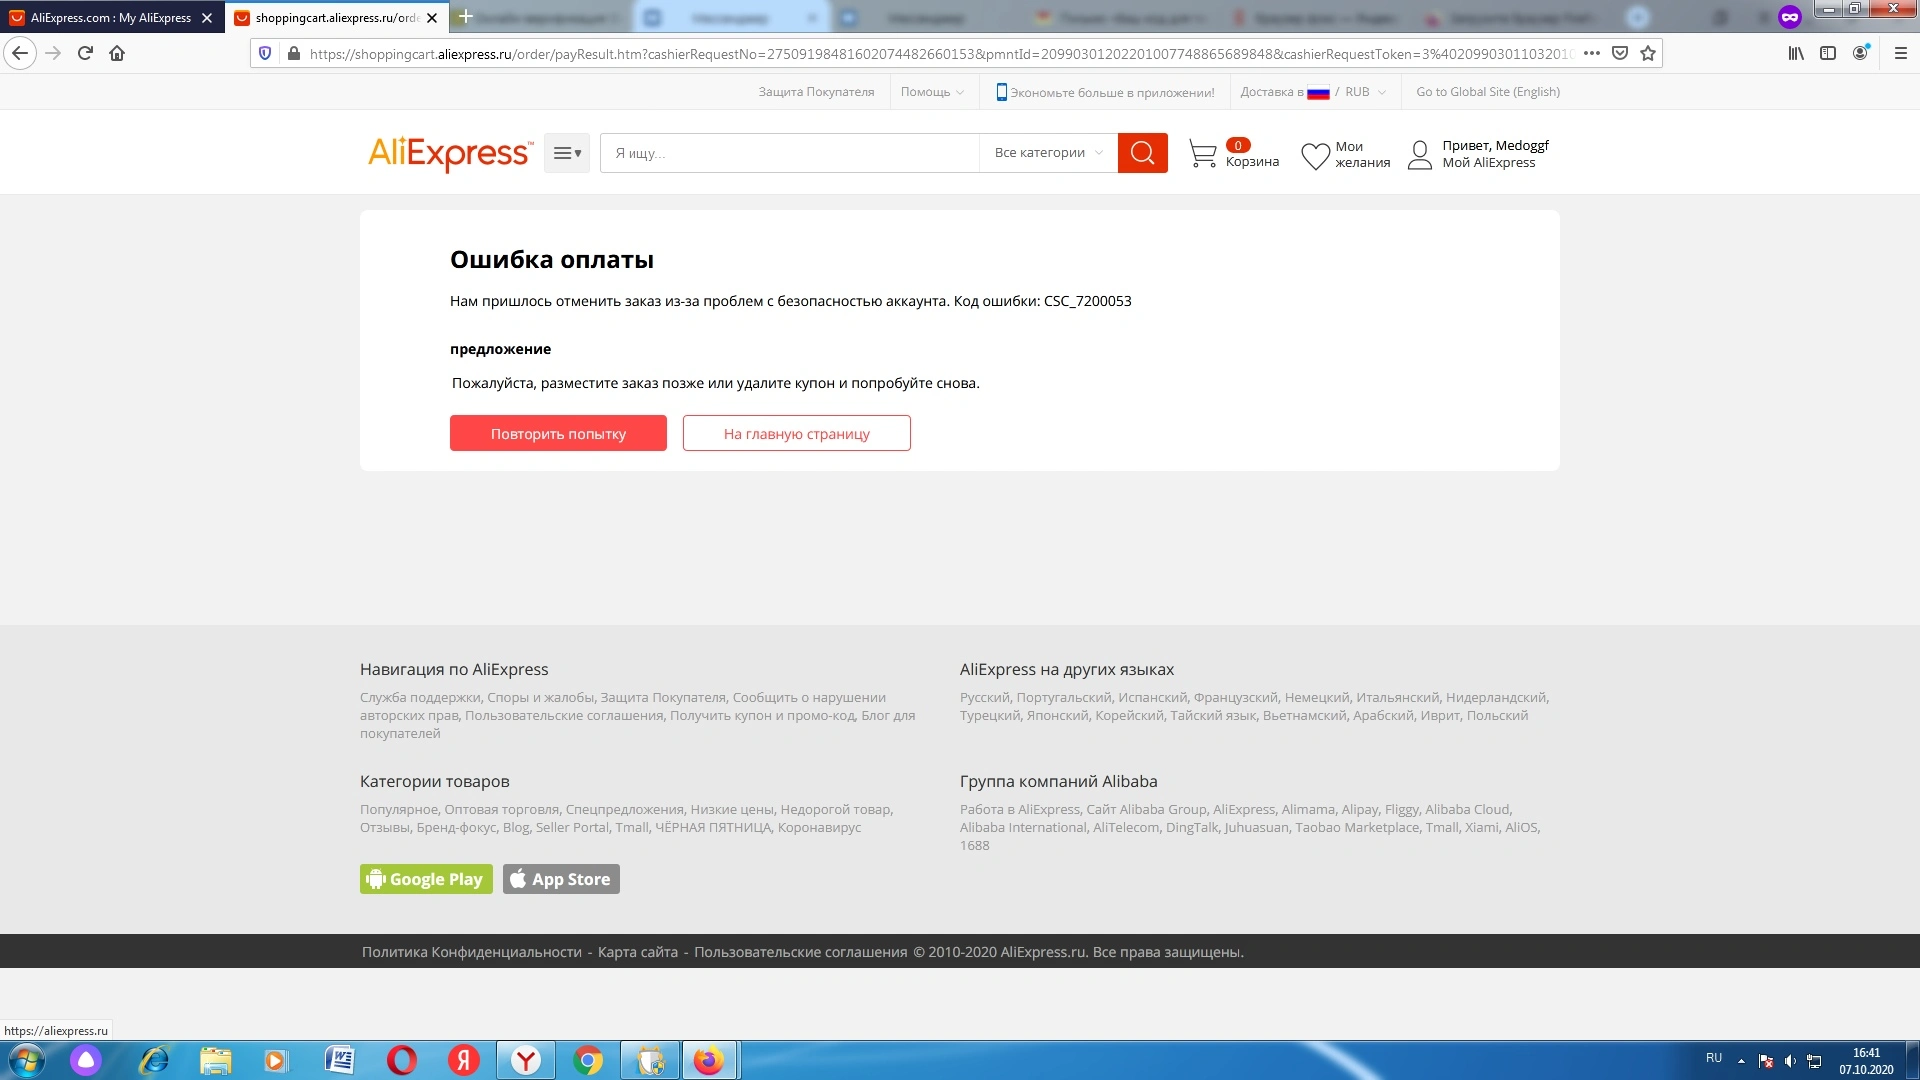This screenshot has width=1920, height=1080.
Task: Click 'На главную страницу' button
Action: click(x=797, y=433)
